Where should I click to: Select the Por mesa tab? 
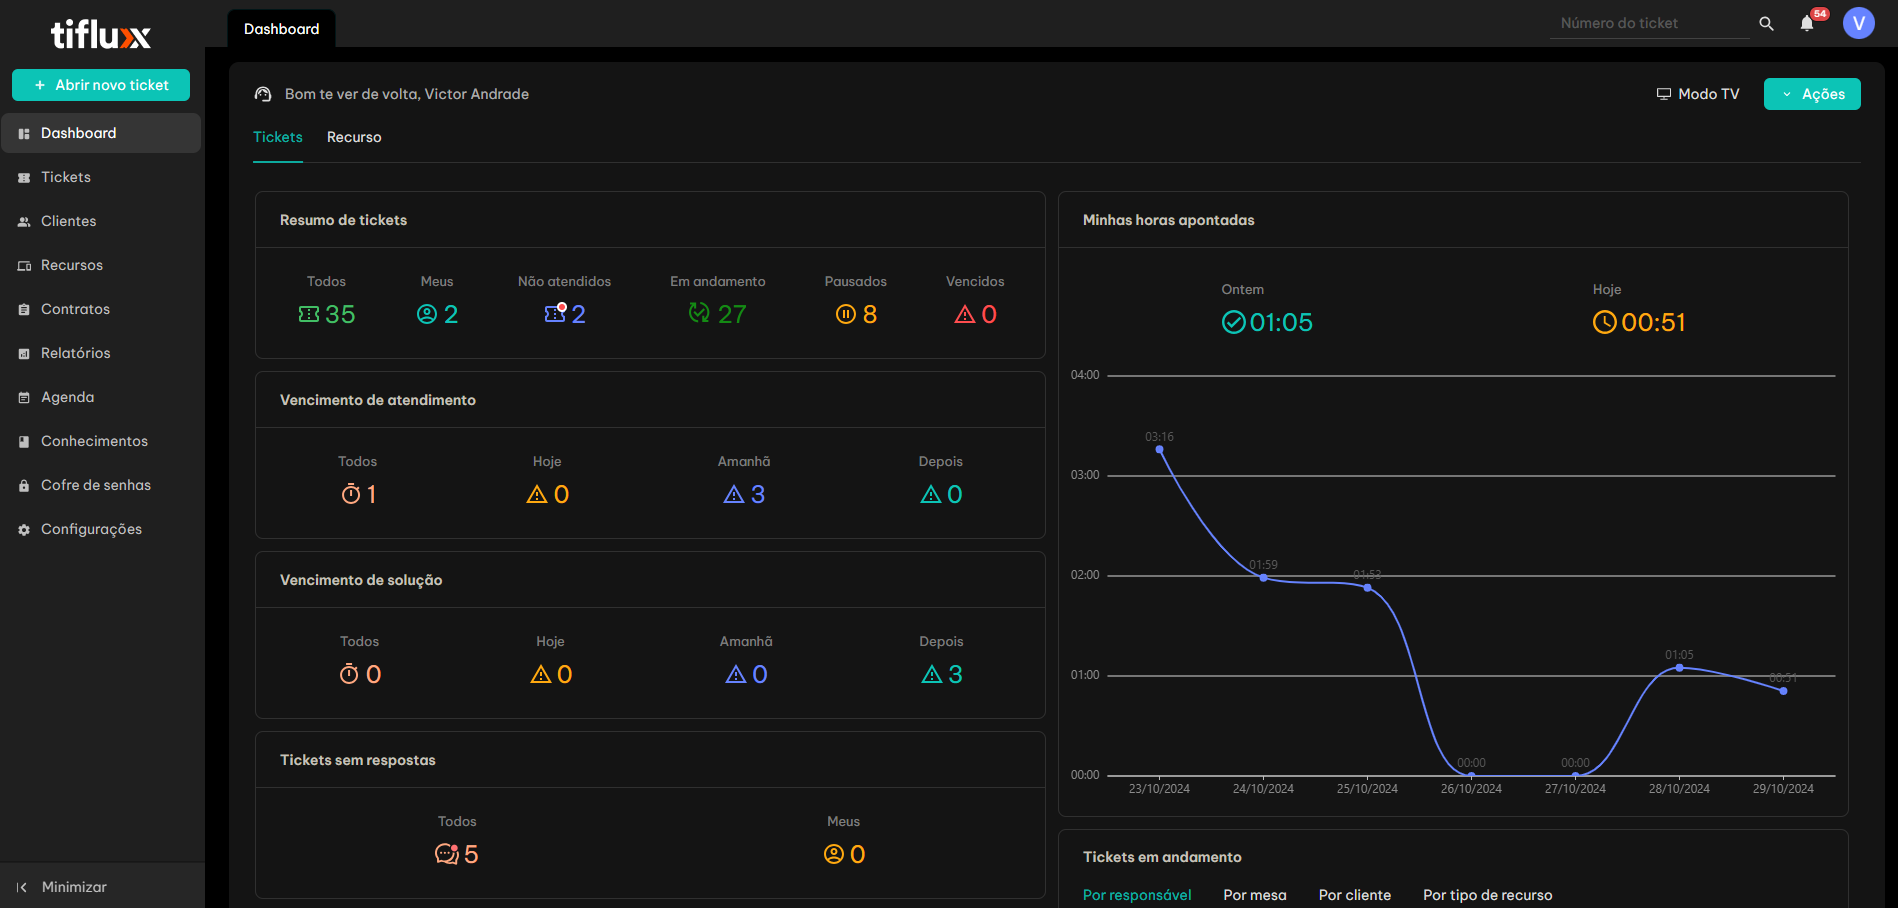click(1254, 895)
